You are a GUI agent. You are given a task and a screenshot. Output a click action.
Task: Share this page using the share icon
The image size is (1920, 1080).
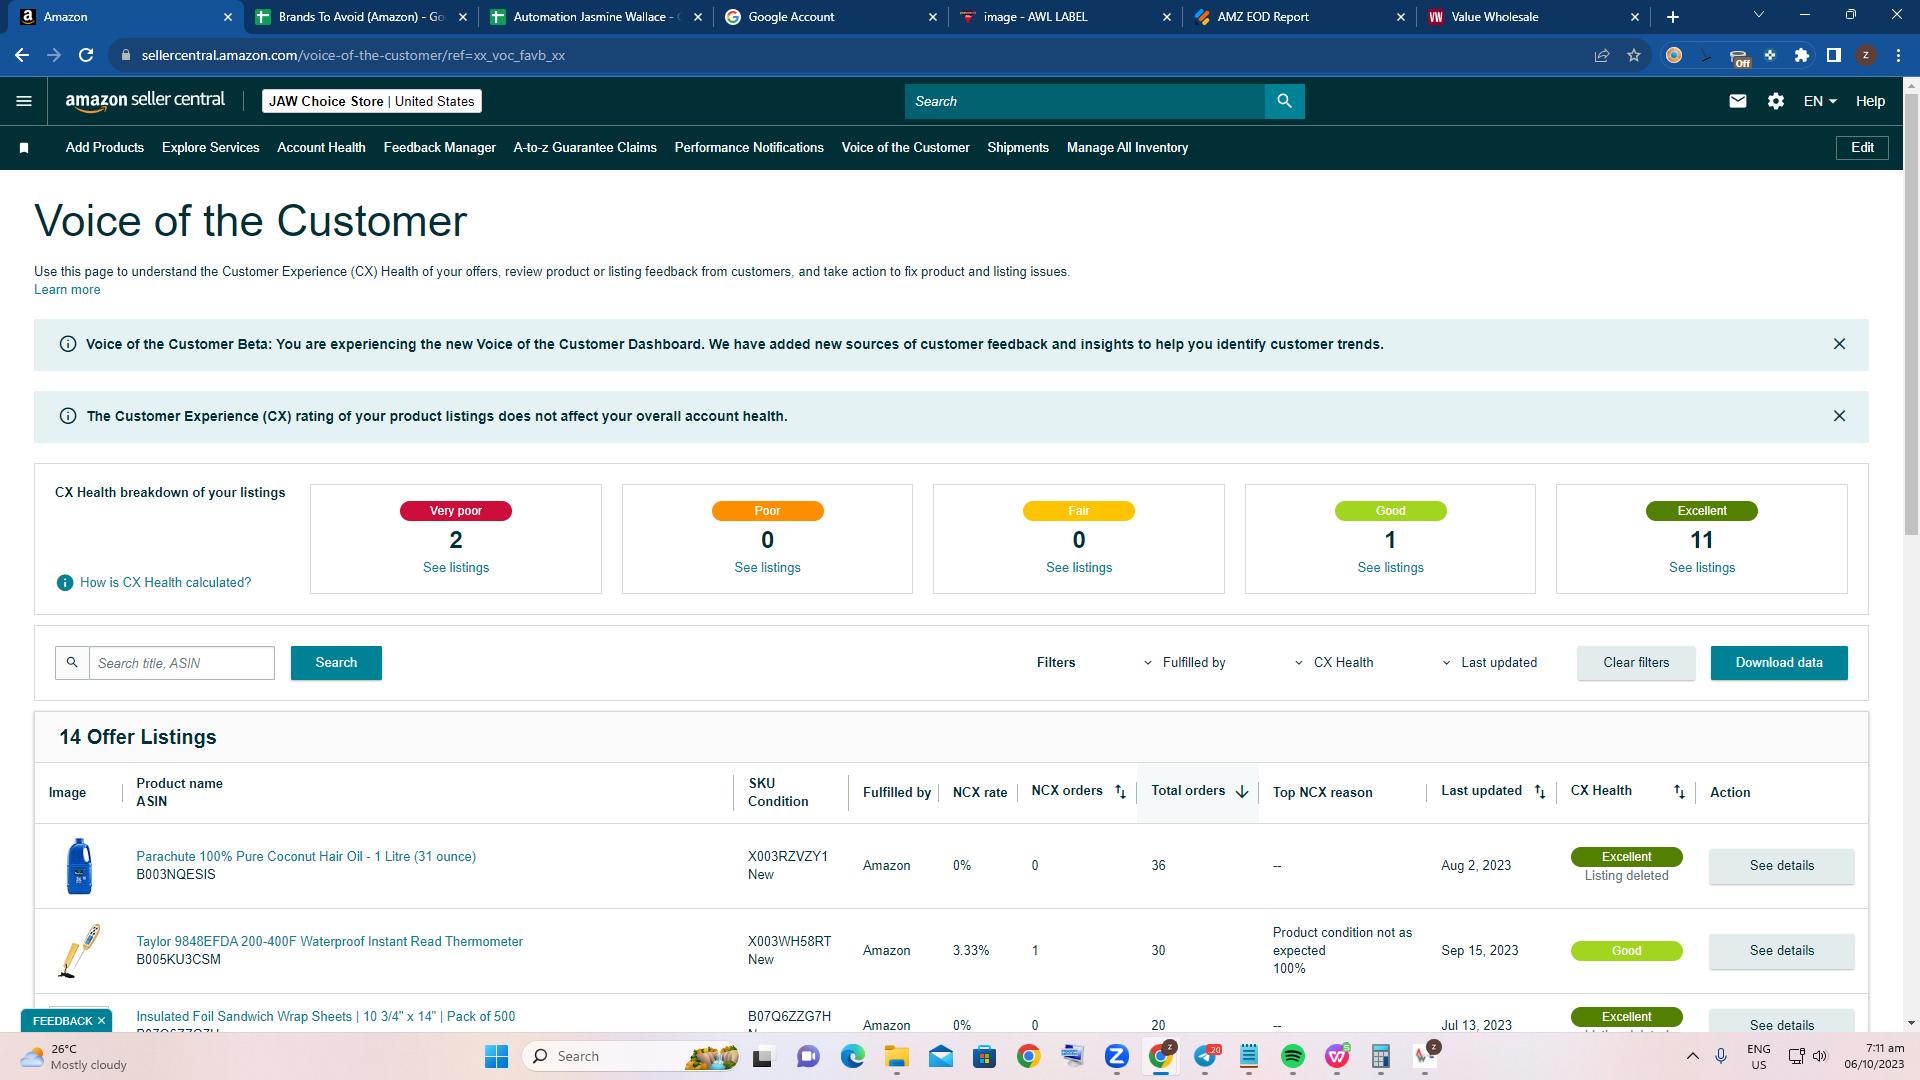1602,55
